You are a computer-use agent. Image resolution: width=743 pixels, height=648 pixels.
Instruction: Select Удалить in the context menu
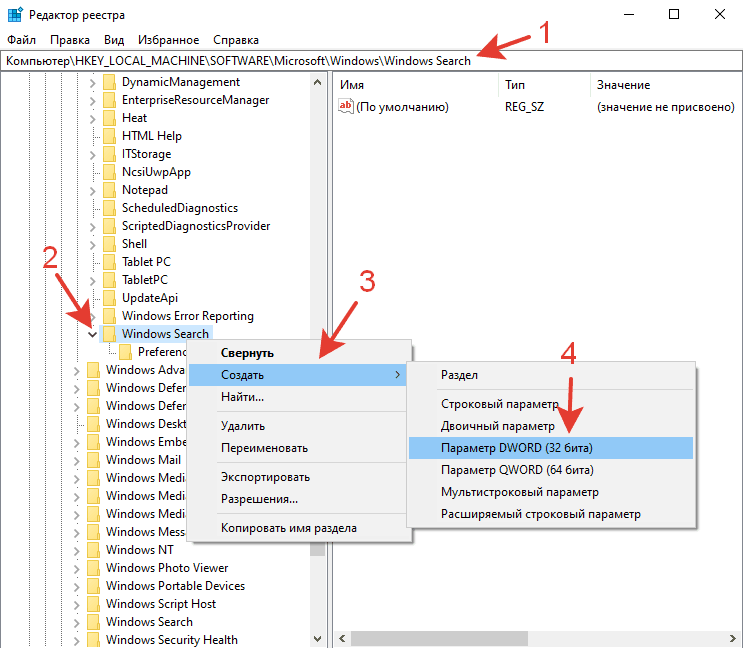pos(298,426)
